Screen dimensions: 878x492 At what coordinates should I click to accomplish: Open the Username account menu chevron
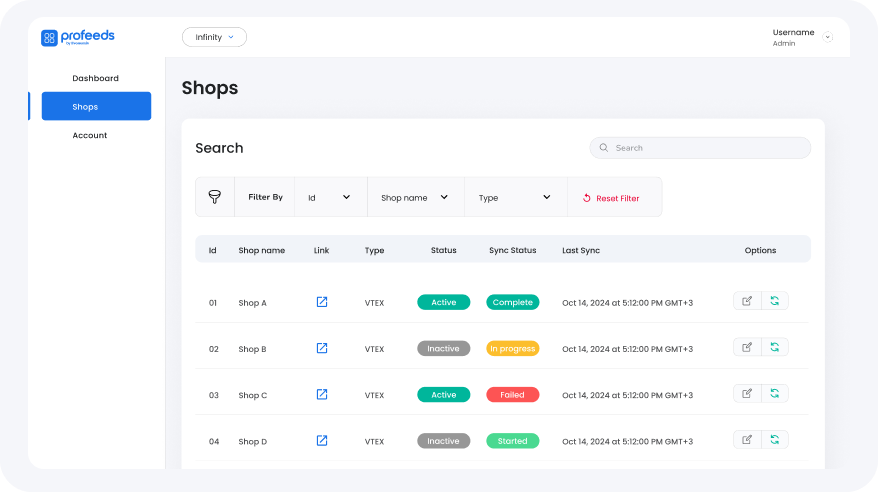coord(827,37)
